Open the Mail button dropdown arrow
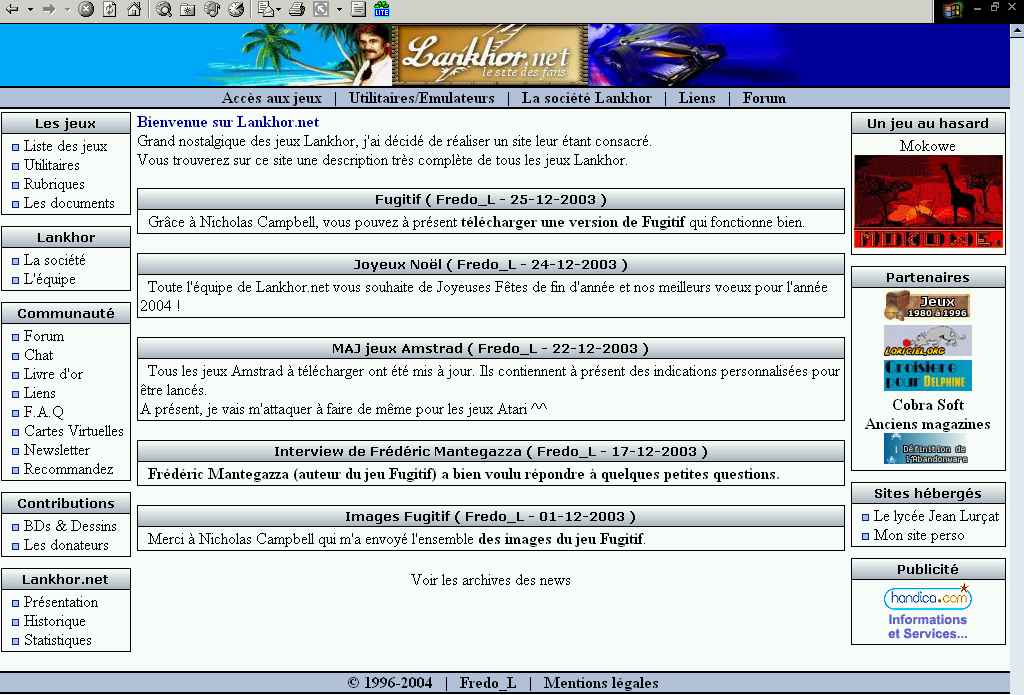 (x=280, y=10)
